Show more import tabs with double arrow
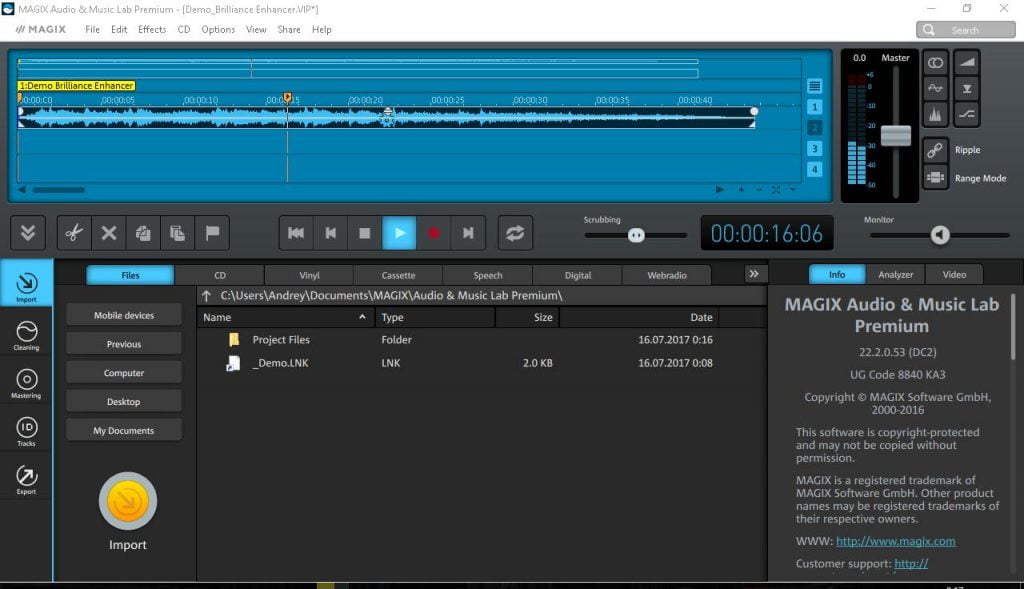 (754, 274)
